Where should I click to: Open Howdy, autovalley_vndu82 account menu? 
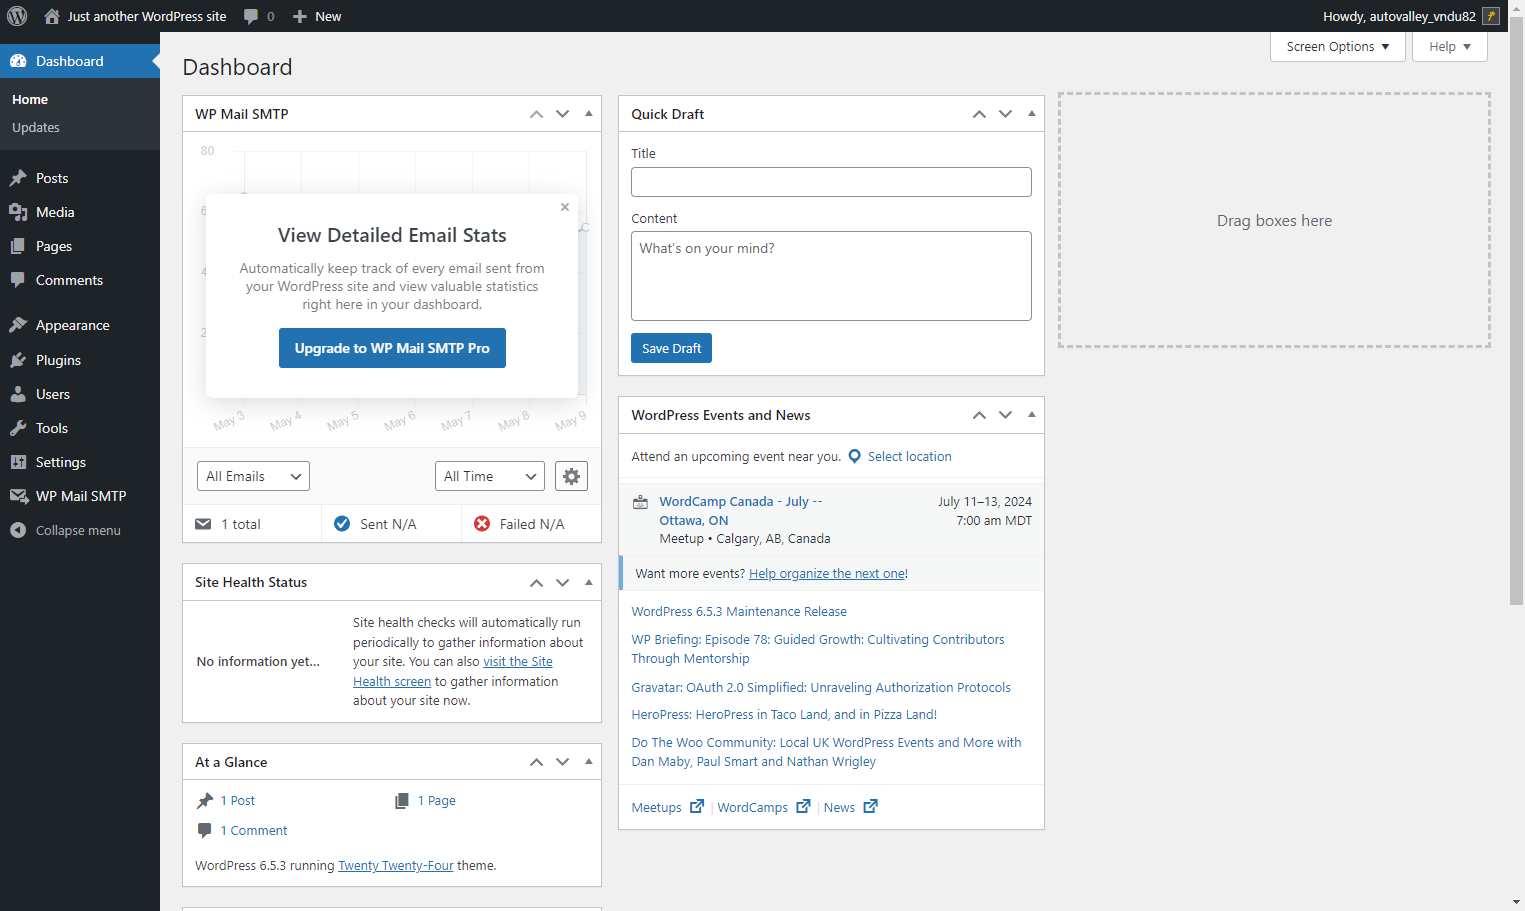1410,16
